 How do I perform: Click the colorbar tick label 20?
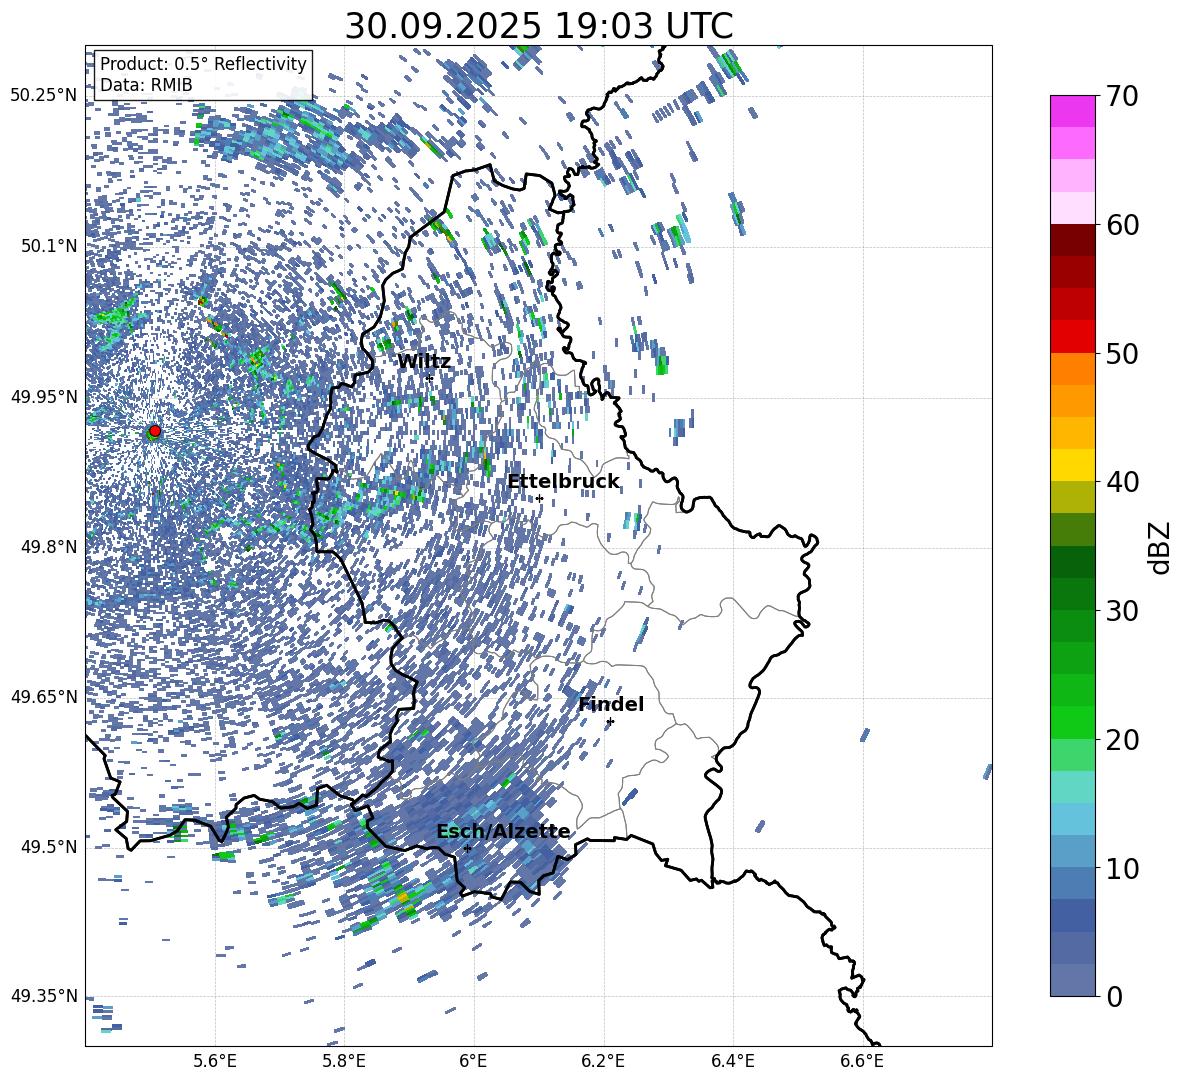click(x=1122, y=739)
